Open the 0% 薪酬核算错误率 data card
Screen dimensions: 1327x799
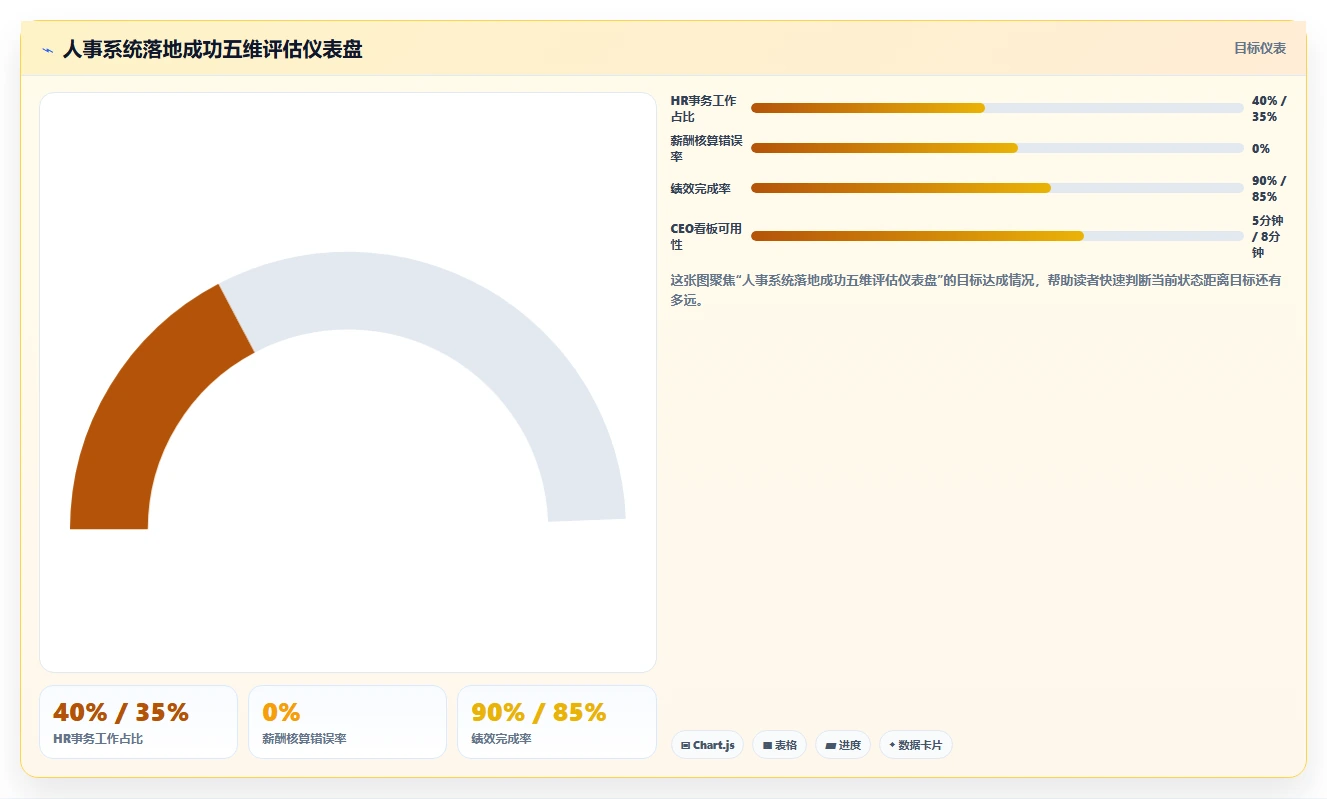[x=347, y=722]
